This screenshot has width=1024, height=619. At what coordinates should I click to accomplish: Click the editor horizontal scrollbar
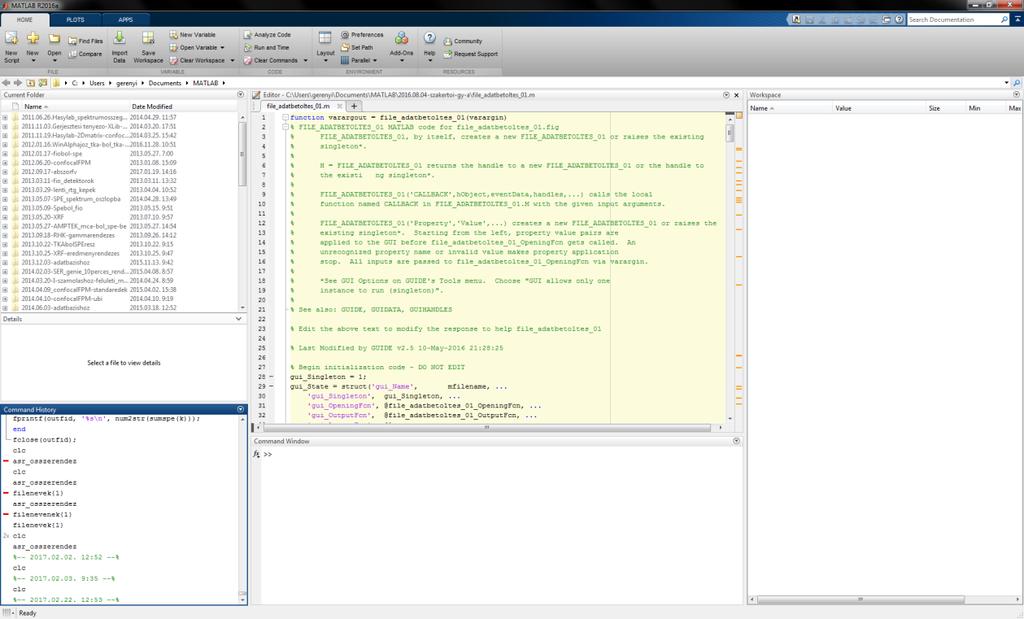(x=486, y=427)
